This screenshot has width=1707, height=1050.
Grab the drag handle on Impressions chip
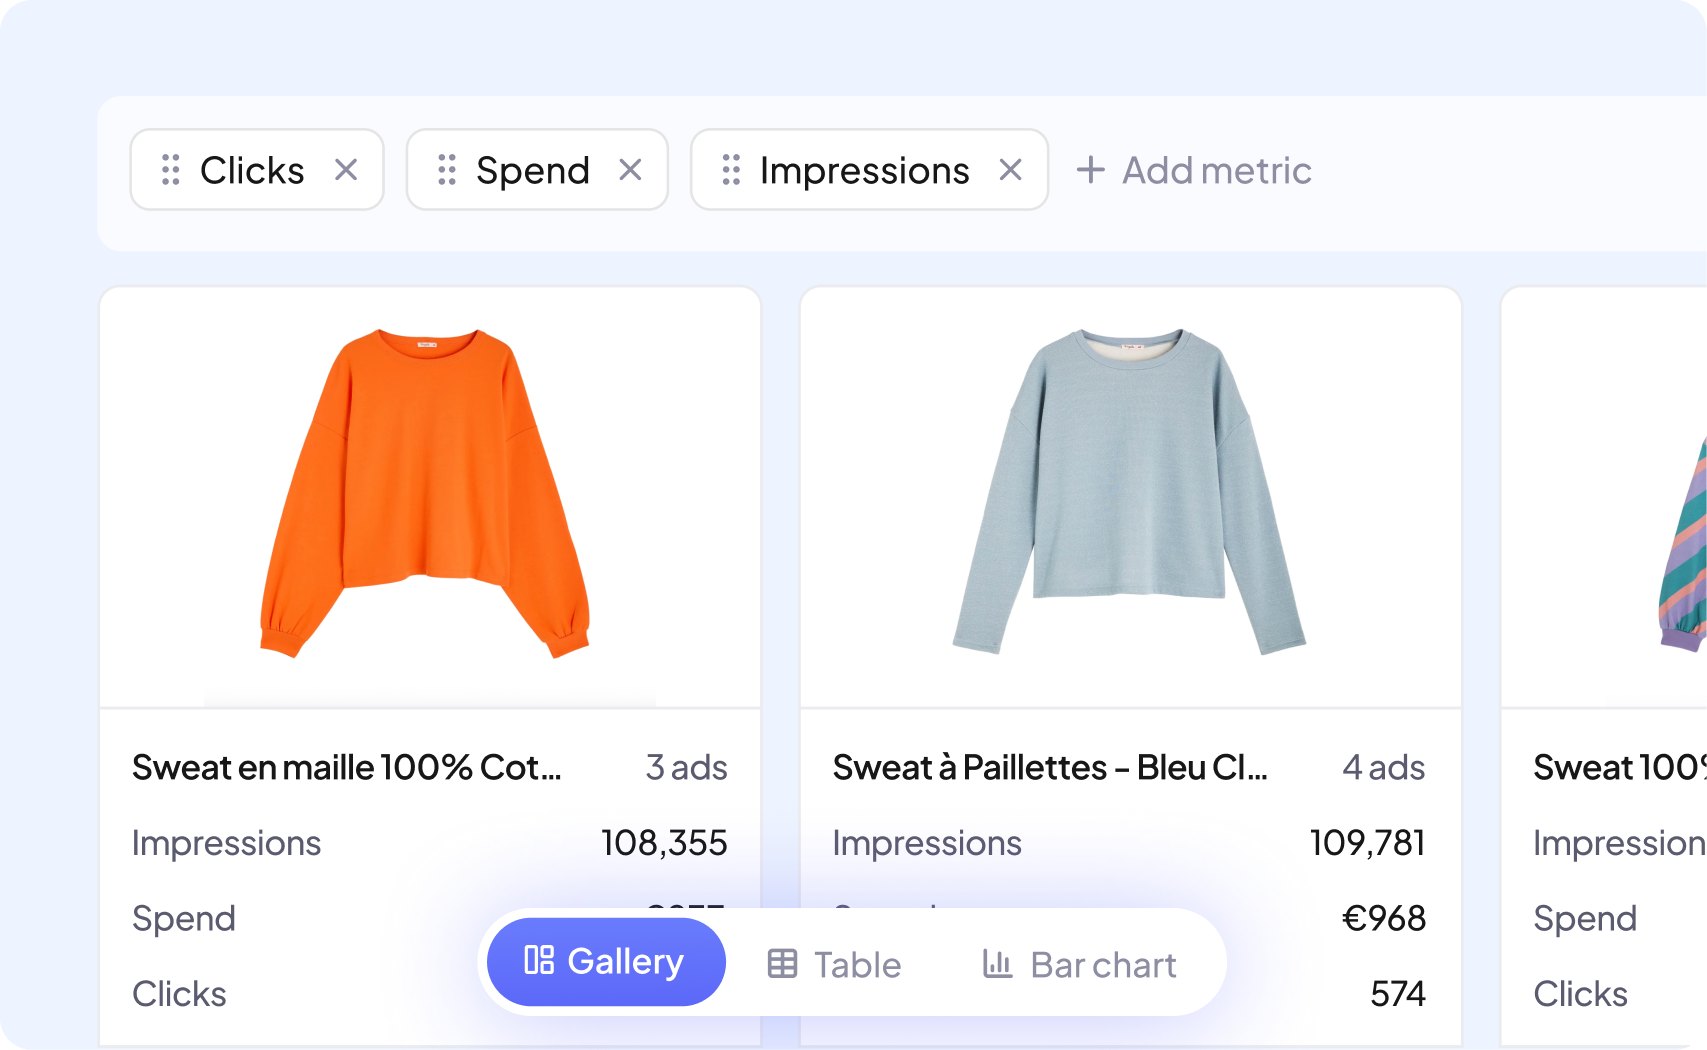point(731,170)
